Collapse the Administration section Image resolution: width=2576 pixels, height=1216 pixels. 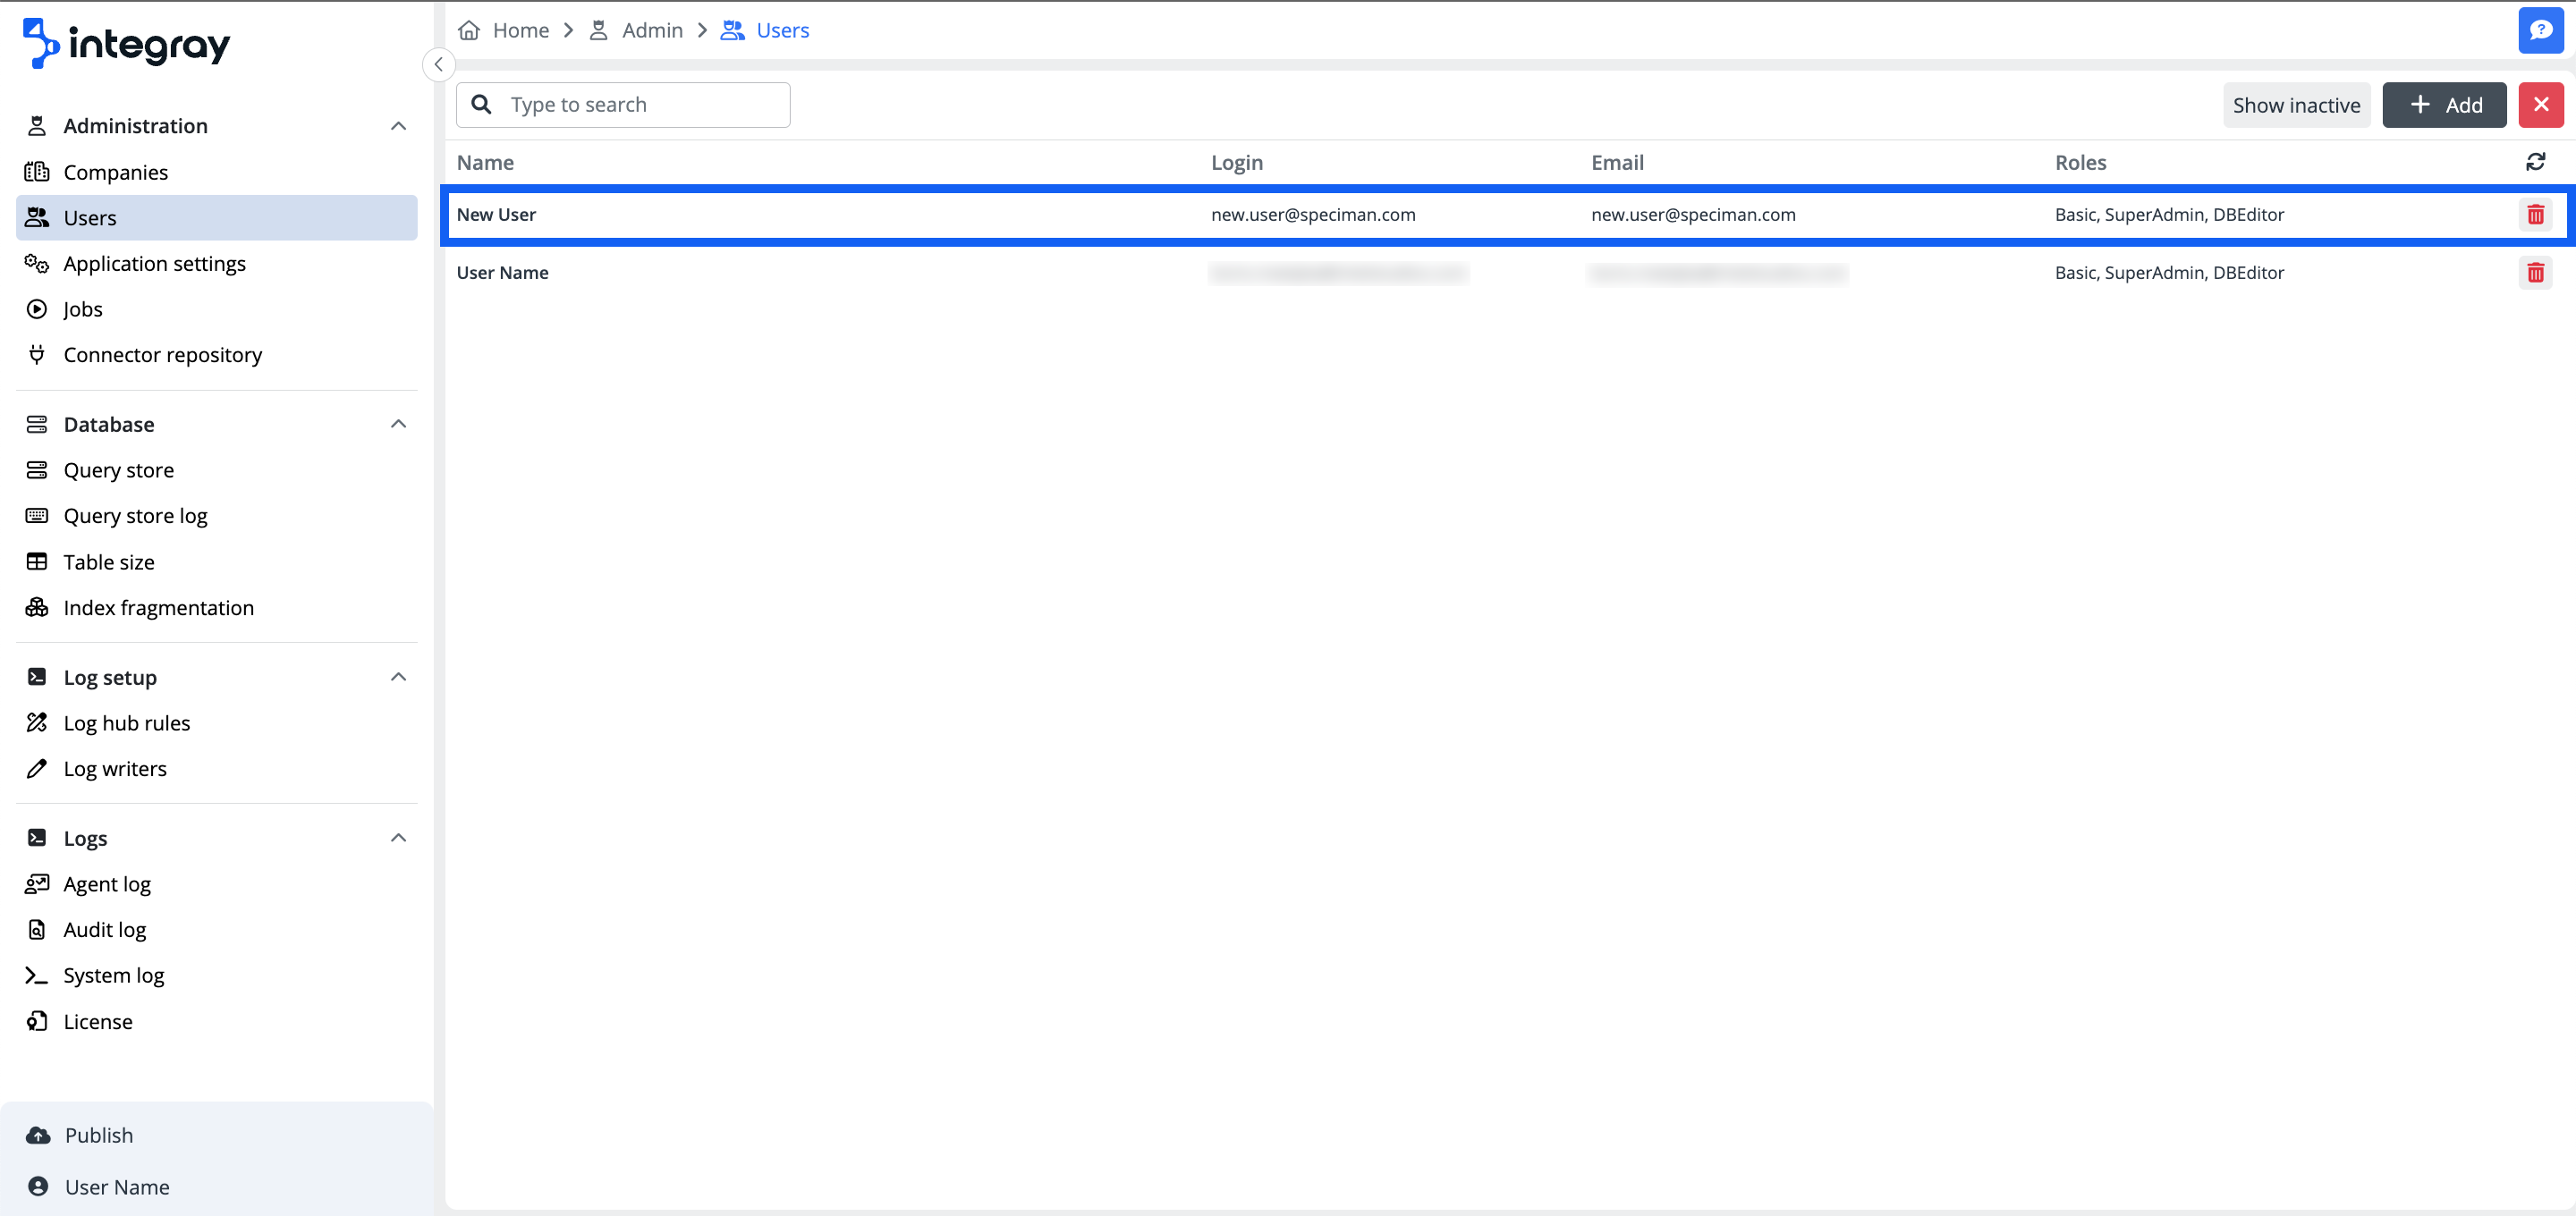click(x=398, y=126)
